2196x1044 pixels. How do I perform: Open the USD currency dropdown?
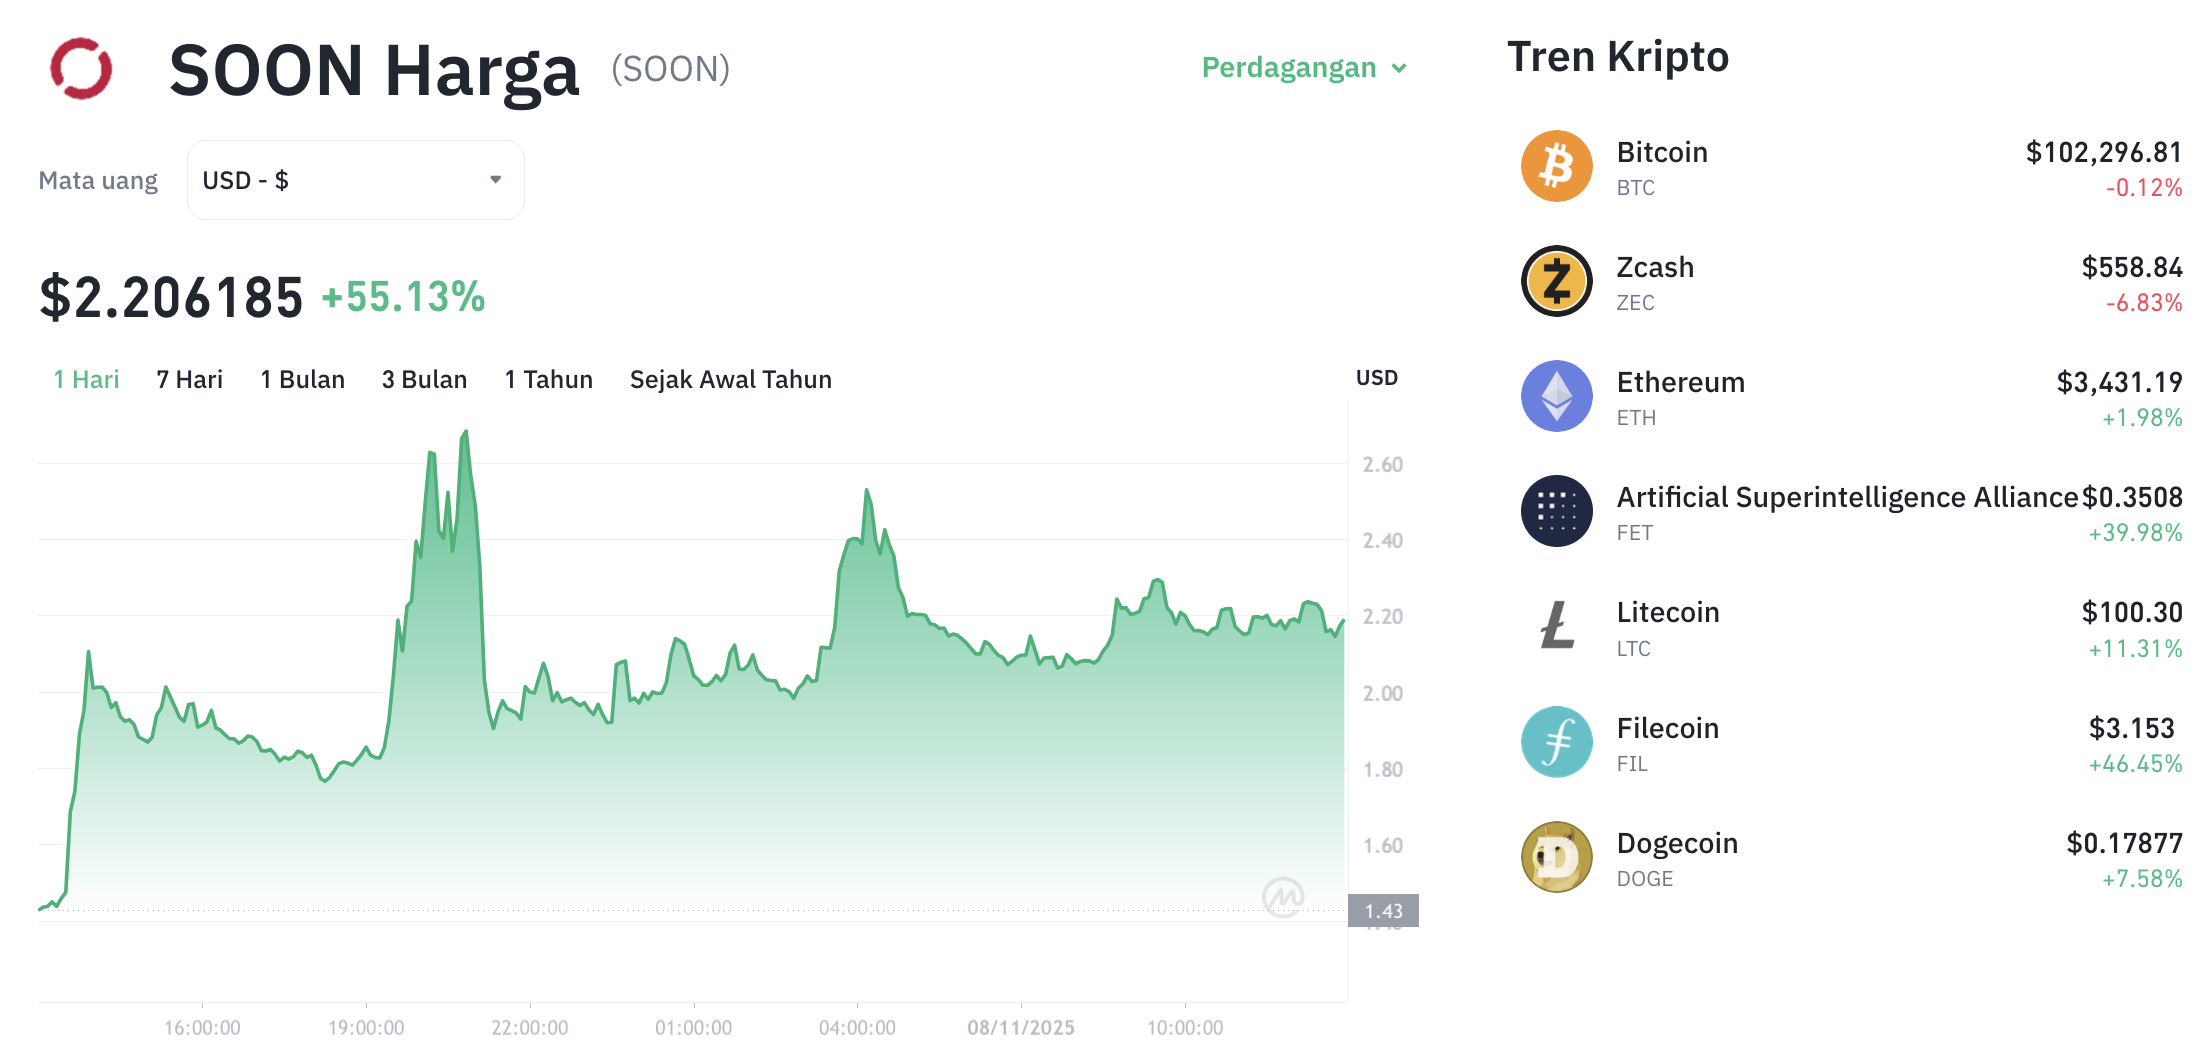(x=354, y=179)
